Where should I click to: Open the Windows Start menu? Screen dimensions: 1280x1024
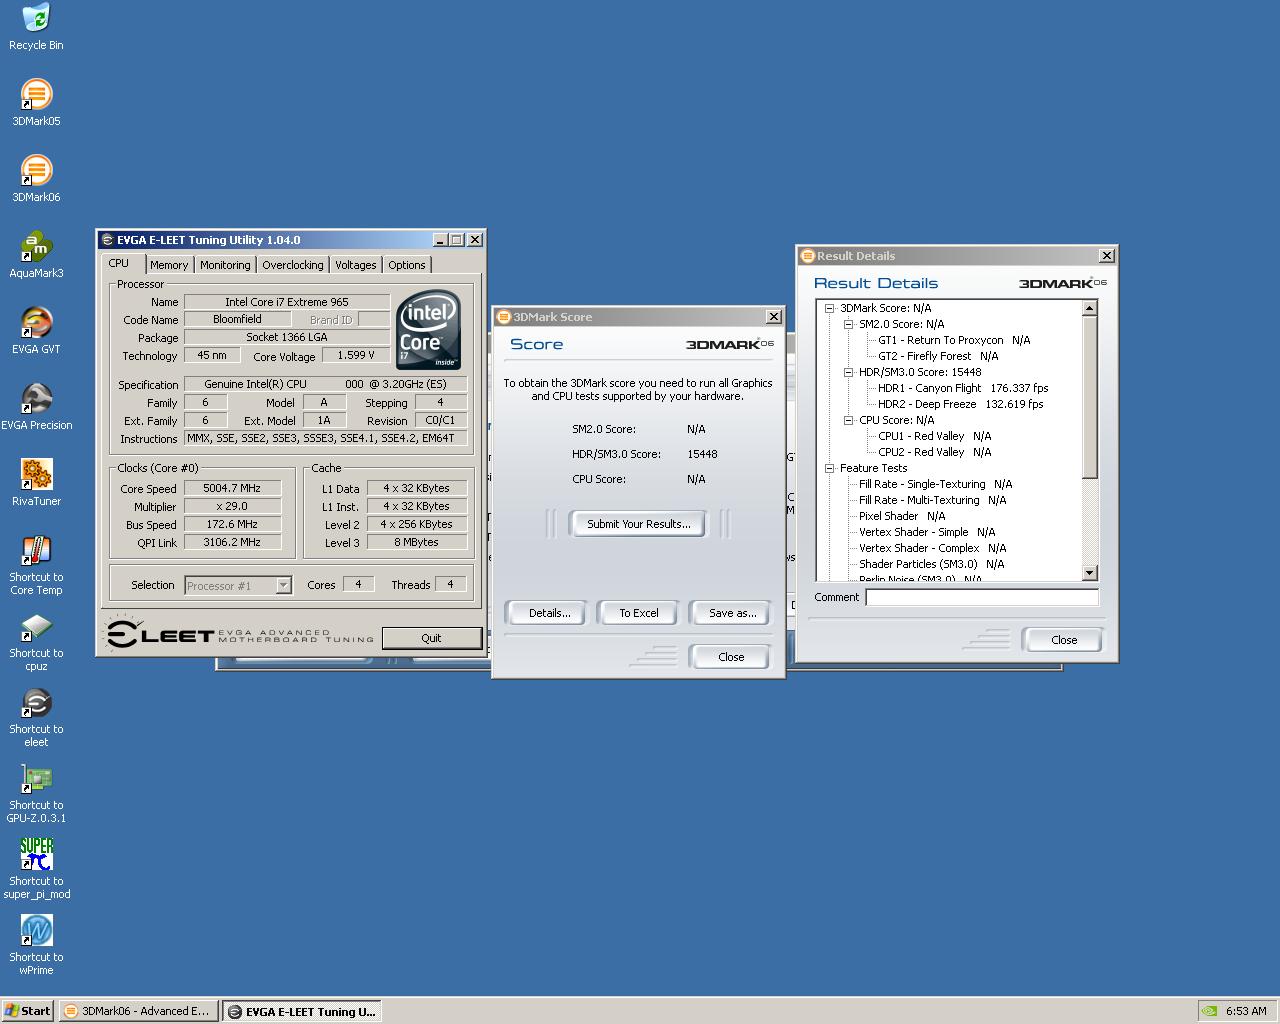pos(28,1010)
